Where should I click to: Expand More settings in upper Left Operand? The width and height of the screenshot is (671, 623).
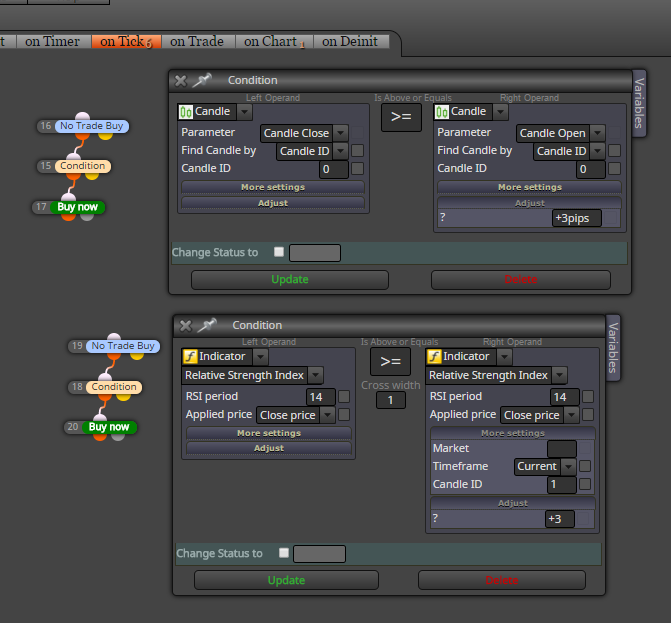tap(273, 187)
